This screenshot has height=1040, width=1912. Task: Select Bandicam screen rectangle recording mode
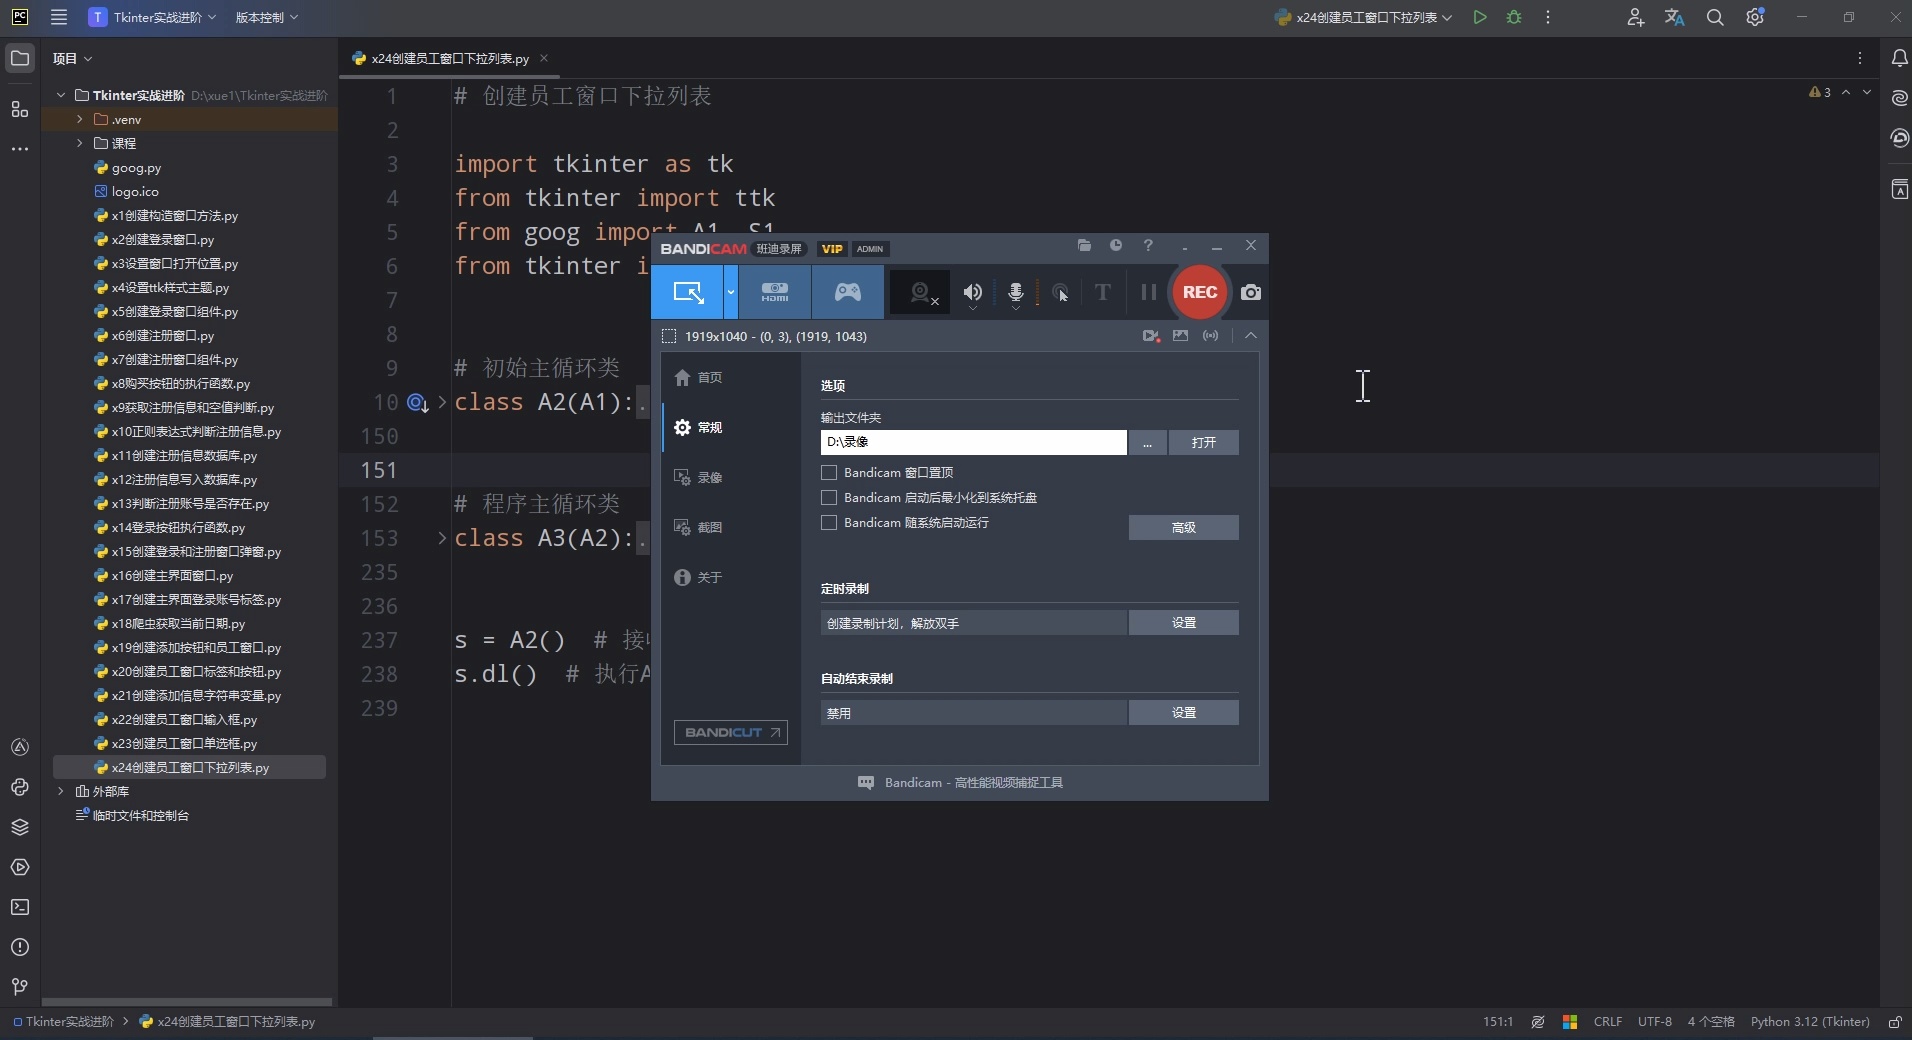(x=688, y=292)
